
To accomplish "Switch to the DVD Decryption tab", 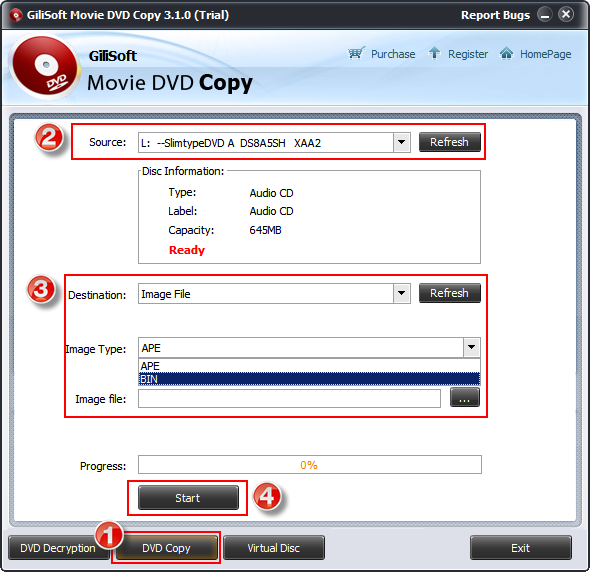I will (x=58, y=548).
